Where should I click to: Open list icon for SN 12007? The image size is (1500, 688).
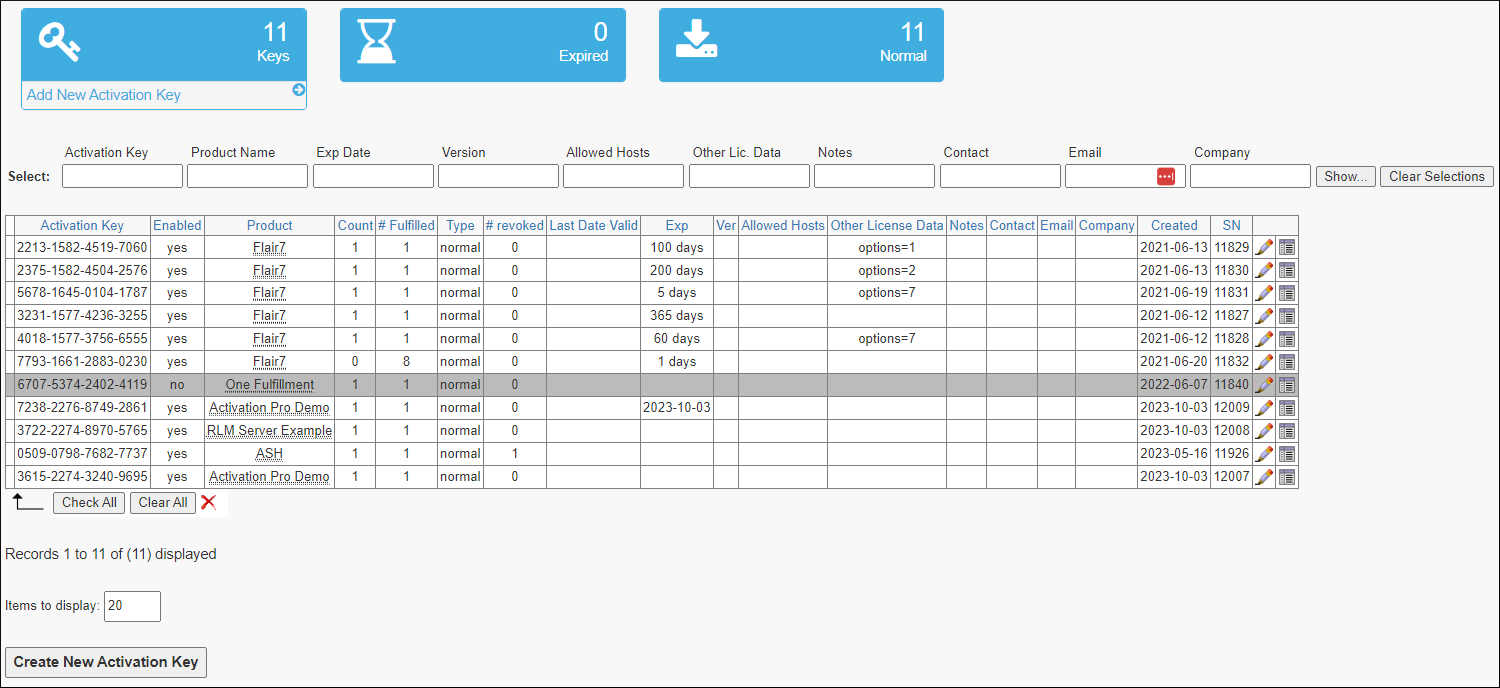1287,477
